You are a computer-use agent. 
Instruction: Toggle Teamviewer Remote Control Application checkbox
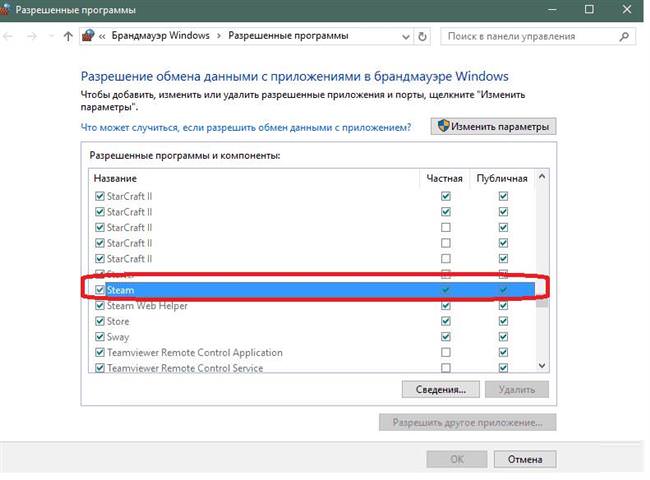click(x=99, y=352)
